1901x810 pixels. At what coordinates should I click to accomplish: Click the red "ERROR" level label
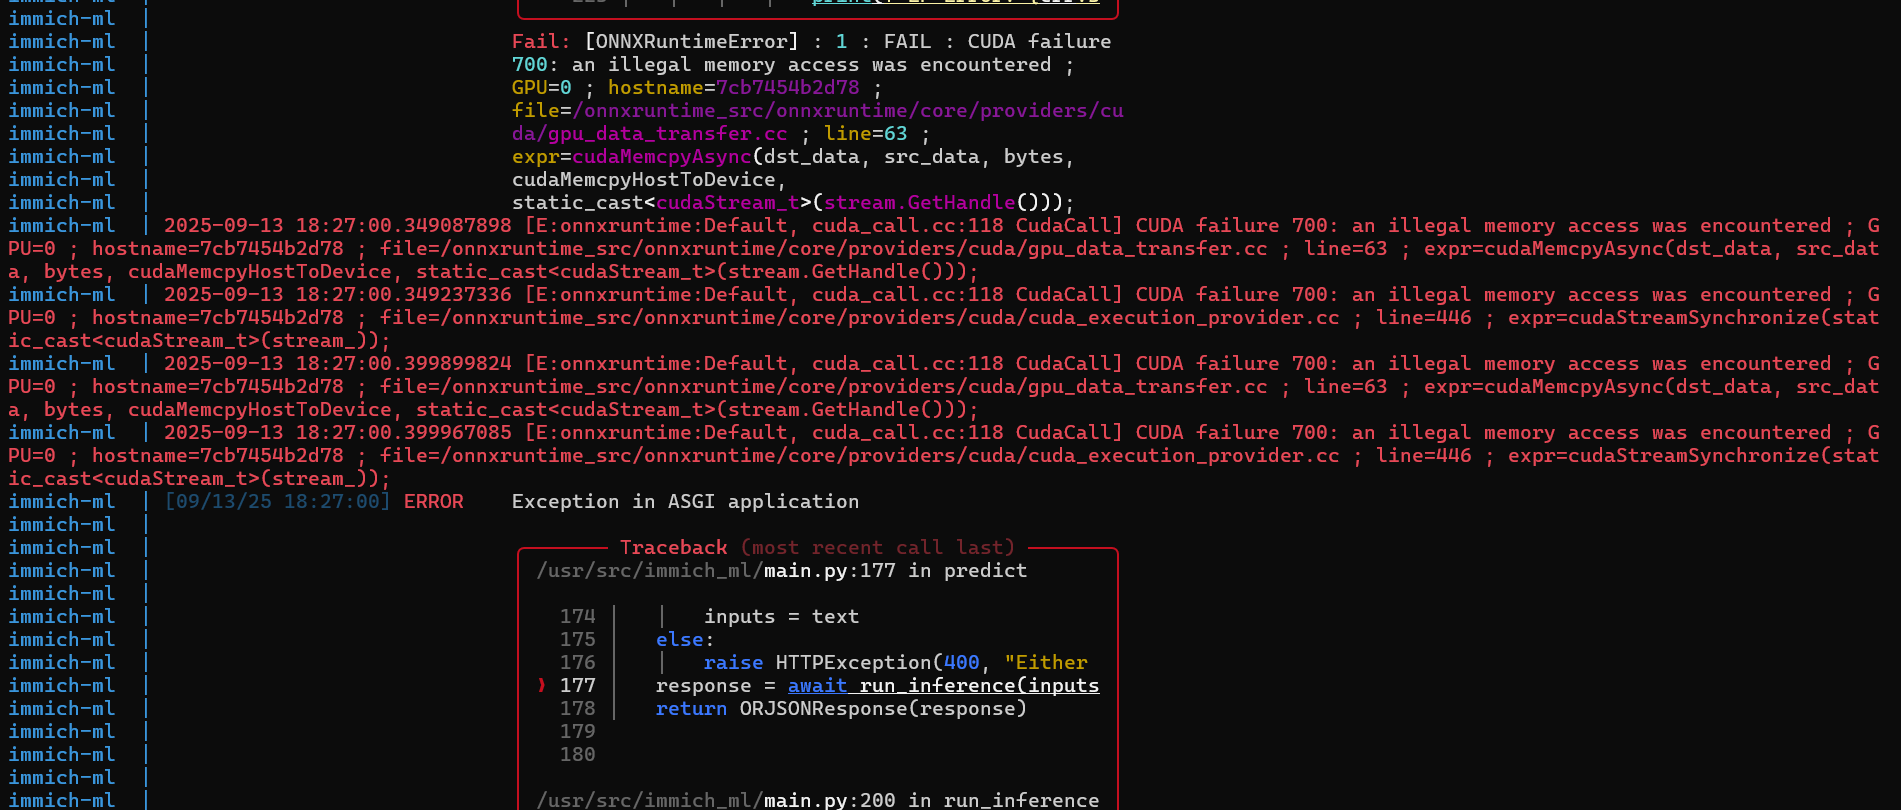(x=434, y=501)
